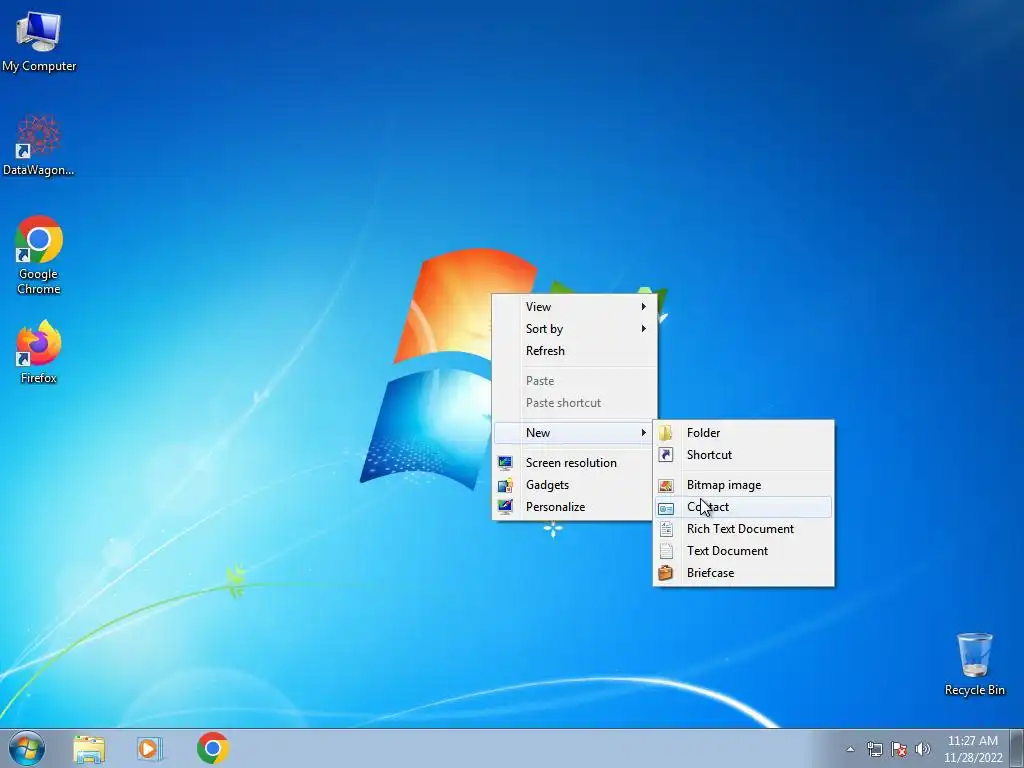Click the Personalize menu icon
Image resolution: width=1024 pixels, height=768 pixels.
coord(505,507)
